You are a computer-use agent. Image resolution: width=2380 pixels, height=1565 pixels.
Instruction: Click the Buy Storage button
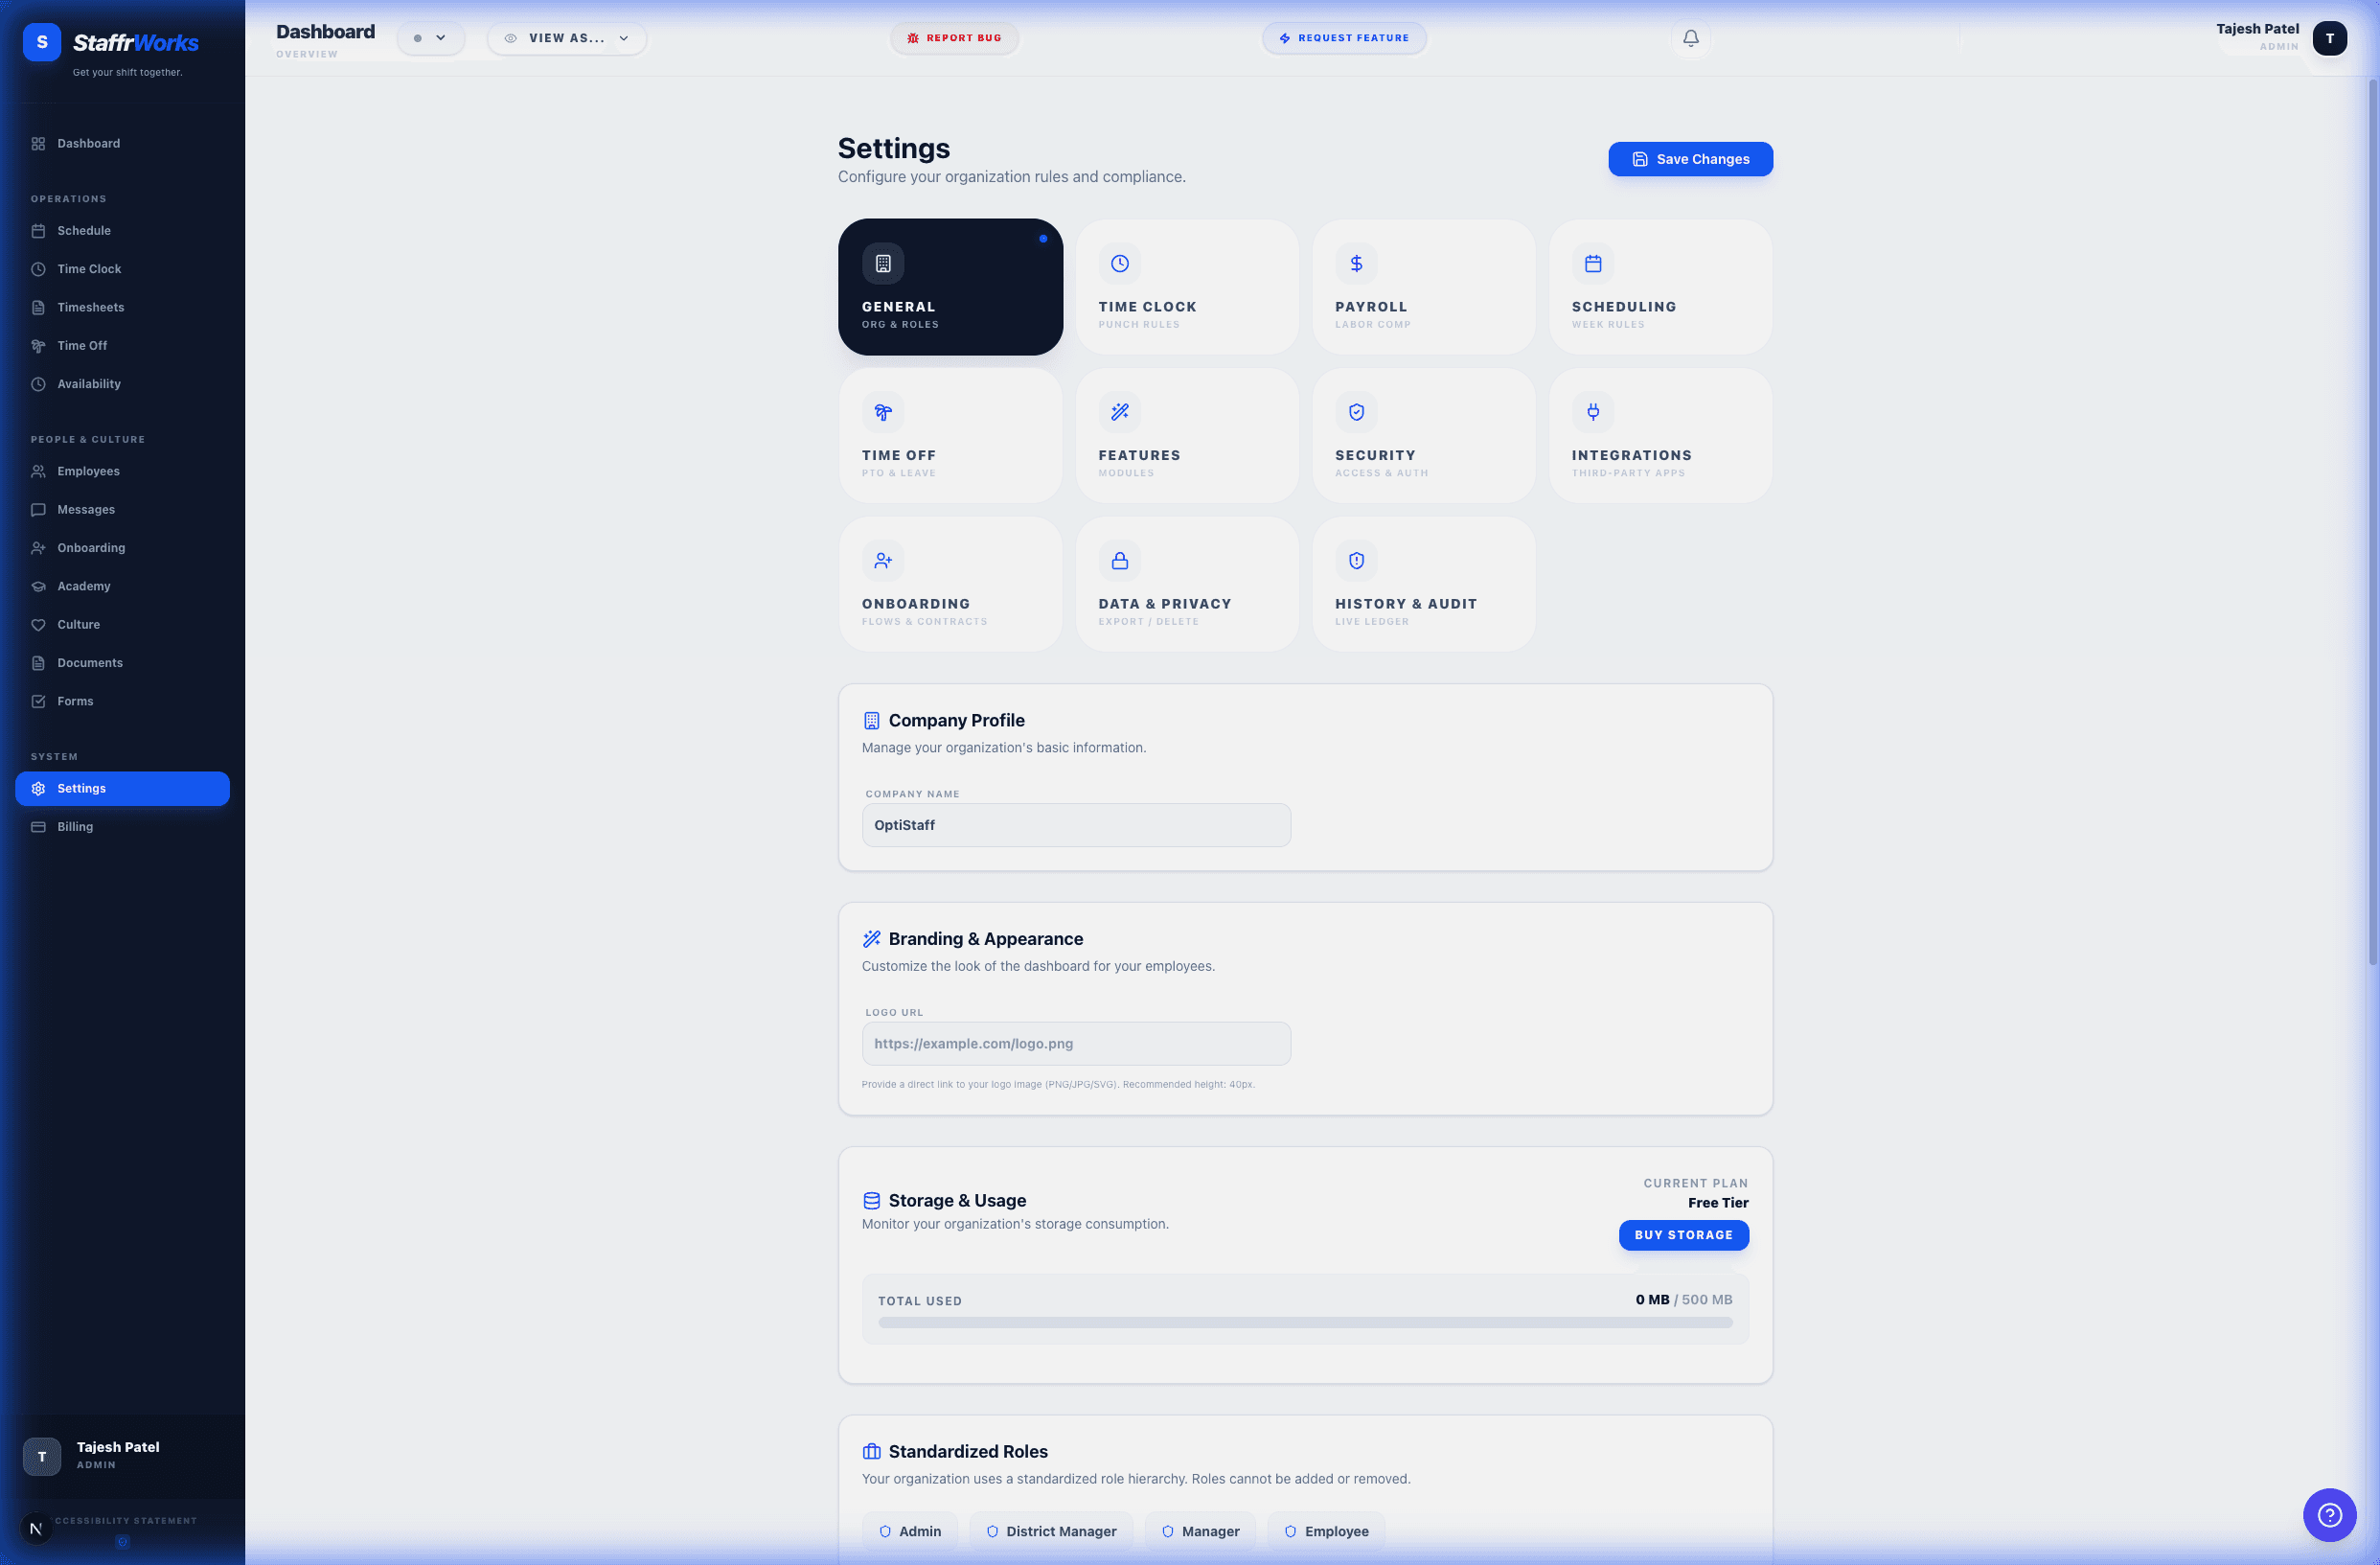[1683, 1235]
